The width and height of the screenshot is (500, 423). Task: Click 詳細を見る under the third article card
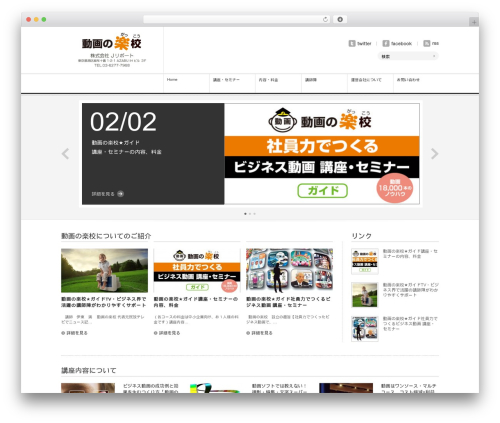point(259,333)
